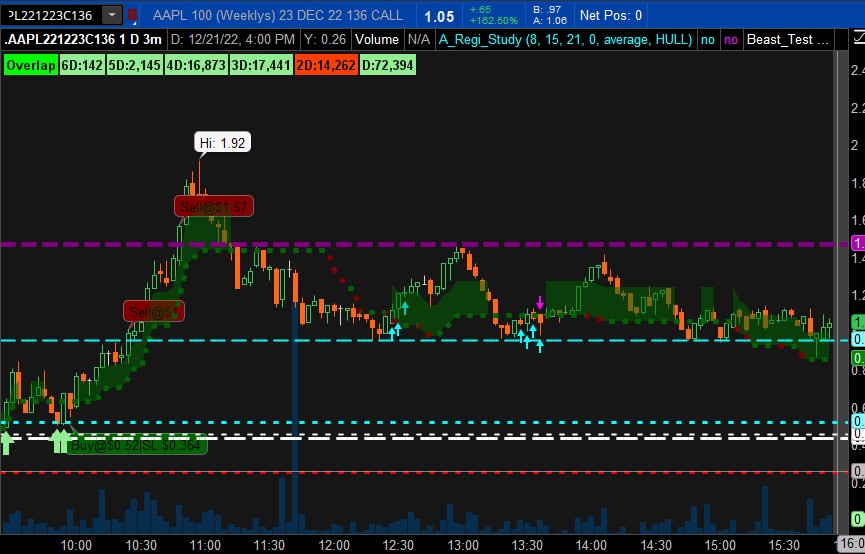Toggle the magenta 'no' indicator label

pyautogui.click(x=731, y=40)
